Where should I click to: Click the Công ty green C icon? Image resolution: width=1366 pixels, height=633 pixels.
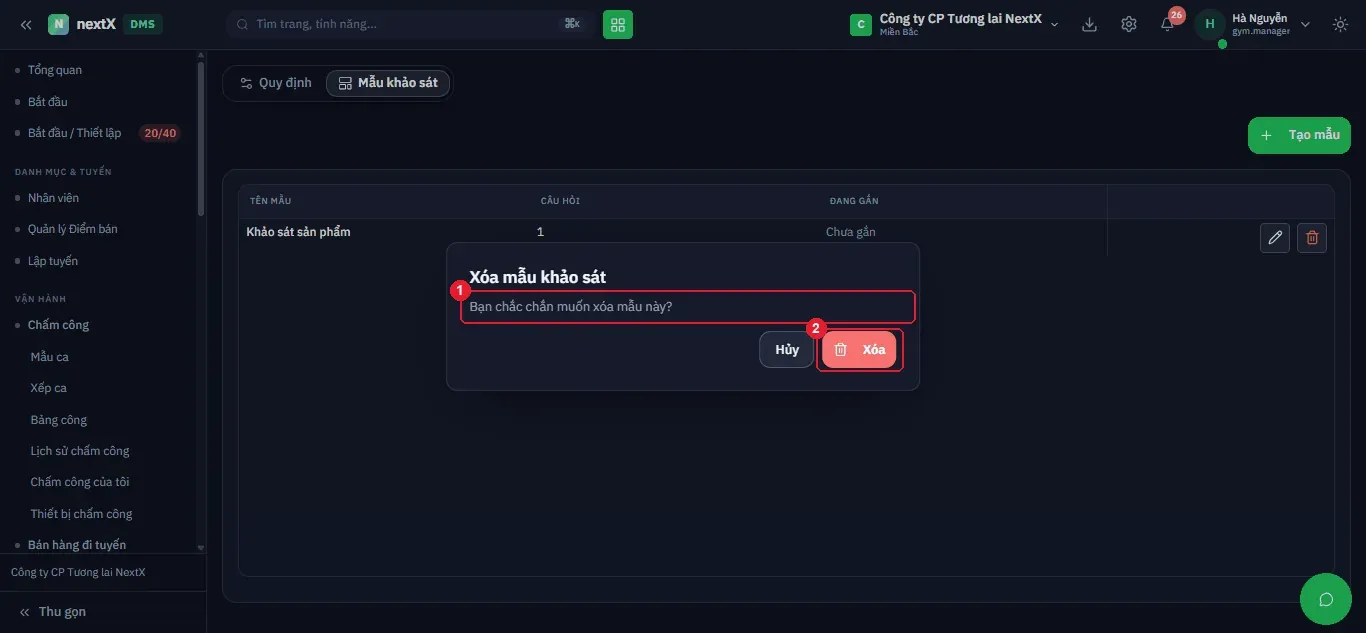[860, 24]
